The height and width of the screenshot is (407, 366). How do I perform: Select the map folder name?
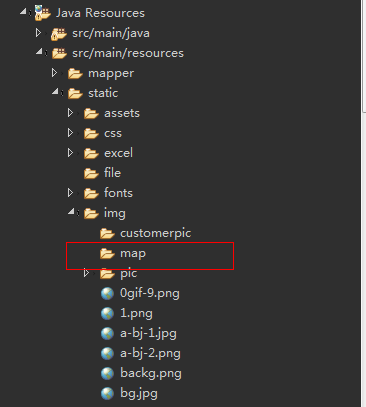tap(133, 254)
